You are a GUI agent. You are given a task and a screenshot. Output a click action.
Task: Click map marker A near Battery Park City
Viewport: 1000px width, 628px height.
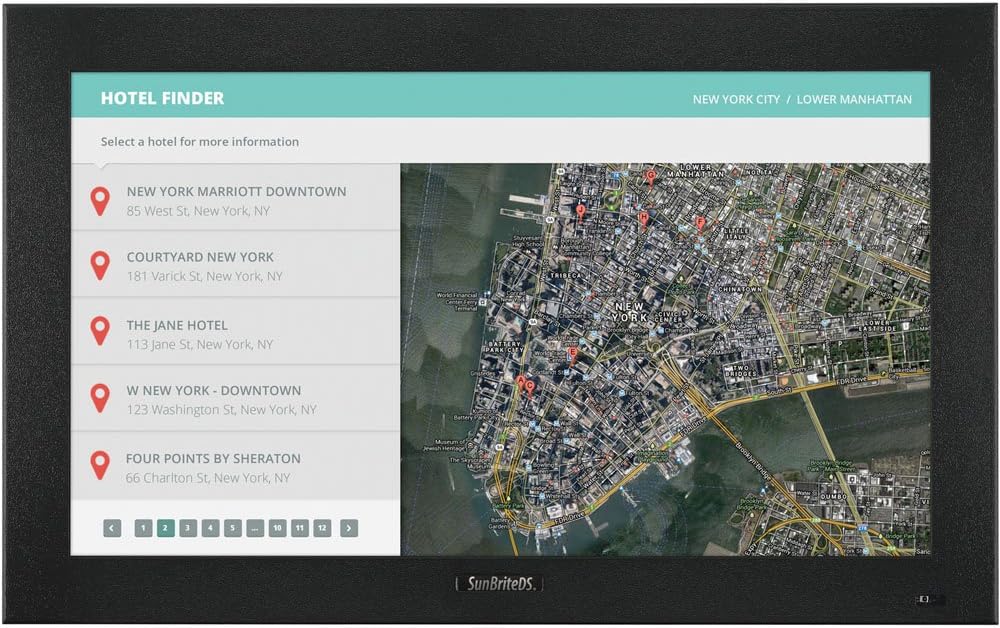(520, 383)
